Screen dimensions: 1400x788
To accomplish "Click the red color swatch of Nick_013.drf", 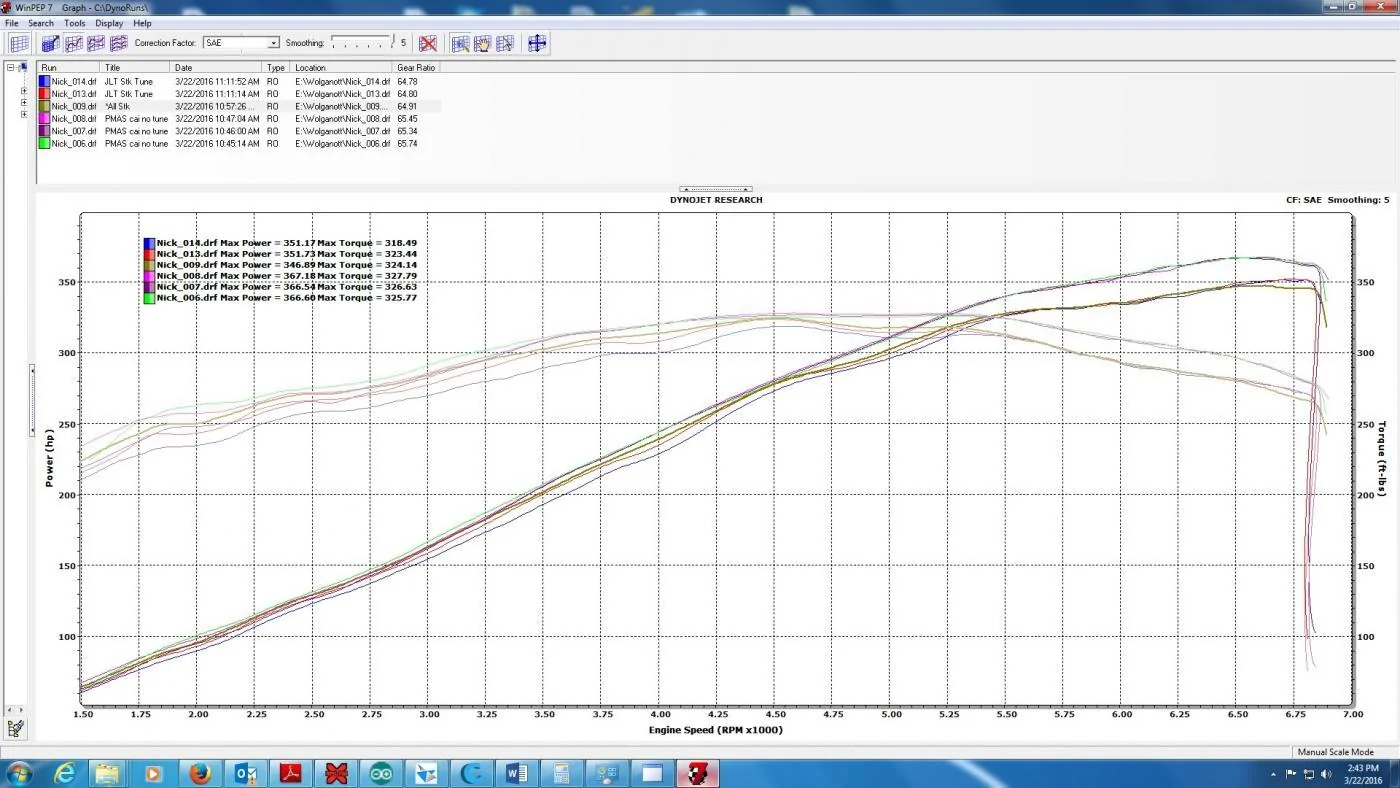I will (44, 94).
